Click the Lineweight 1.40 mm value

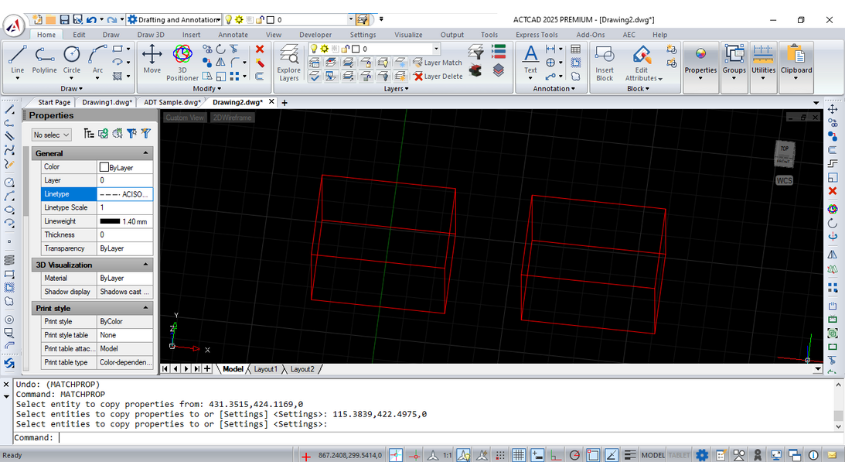[124, 222]
